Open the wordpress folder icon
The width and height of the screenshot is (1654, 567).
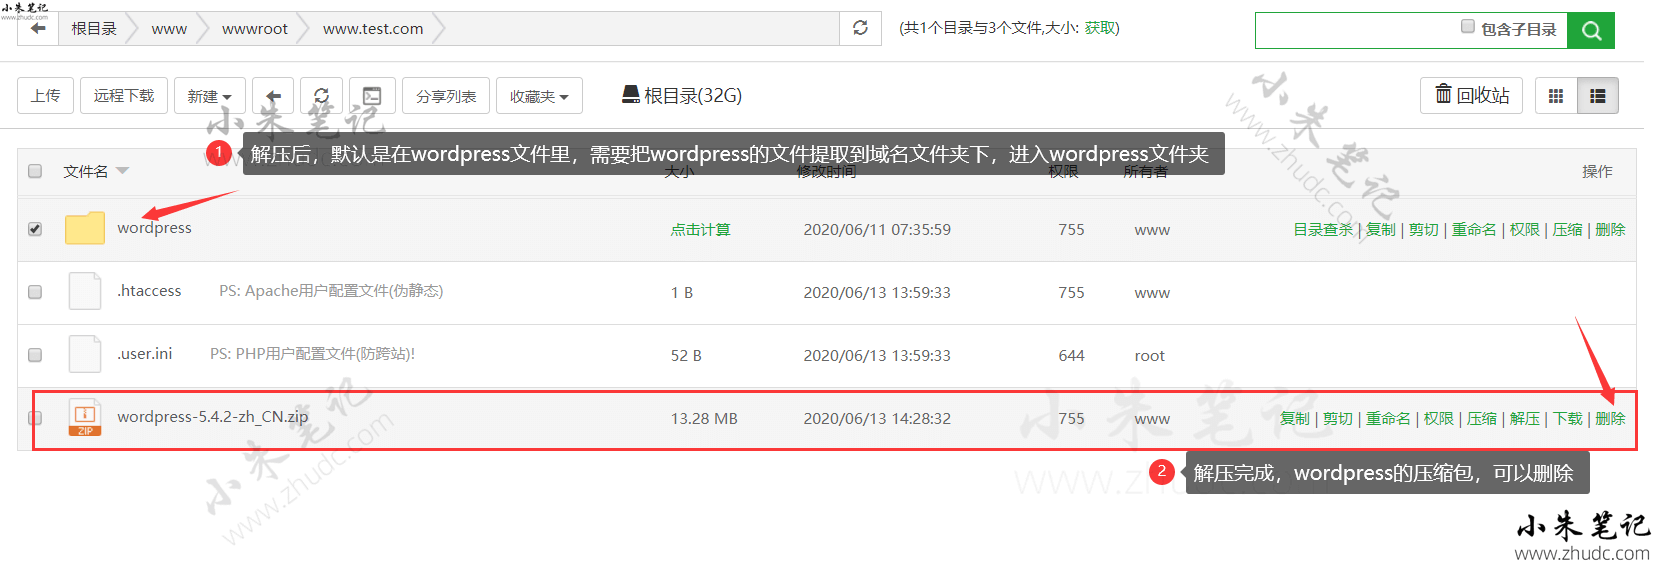[85, 229]
